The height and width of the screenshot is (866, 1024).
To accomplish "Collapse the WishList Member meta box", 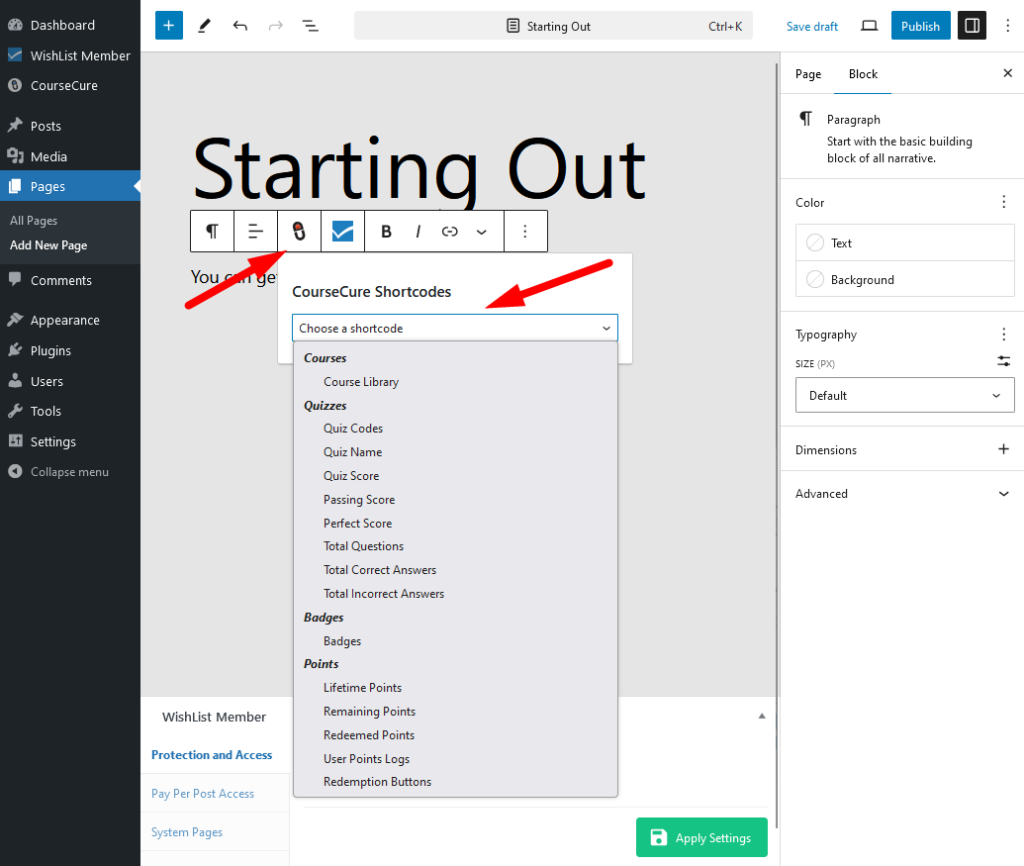I will pyautogui.click(x=761, y=716).
